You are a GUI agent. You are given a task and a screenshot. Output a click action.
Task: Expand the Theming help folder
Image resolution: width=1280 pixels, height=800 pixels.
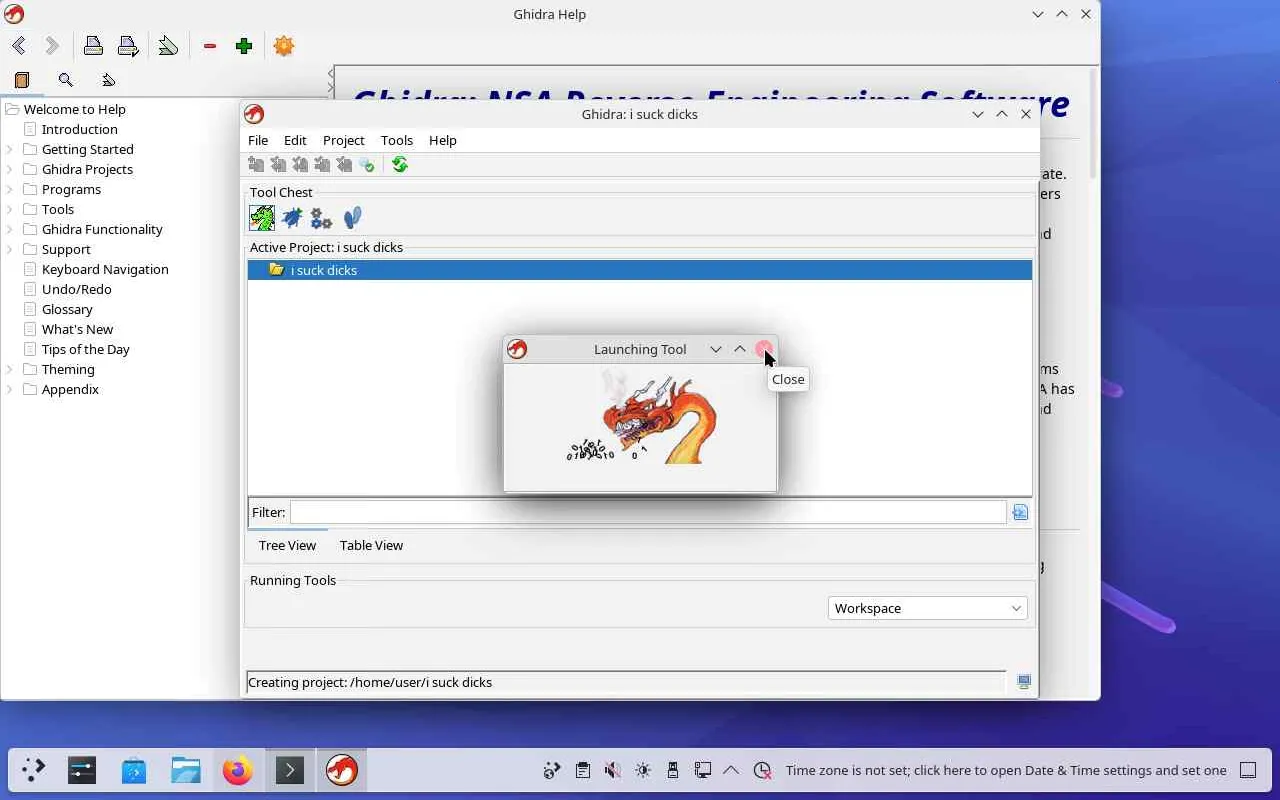coord(9,369)
